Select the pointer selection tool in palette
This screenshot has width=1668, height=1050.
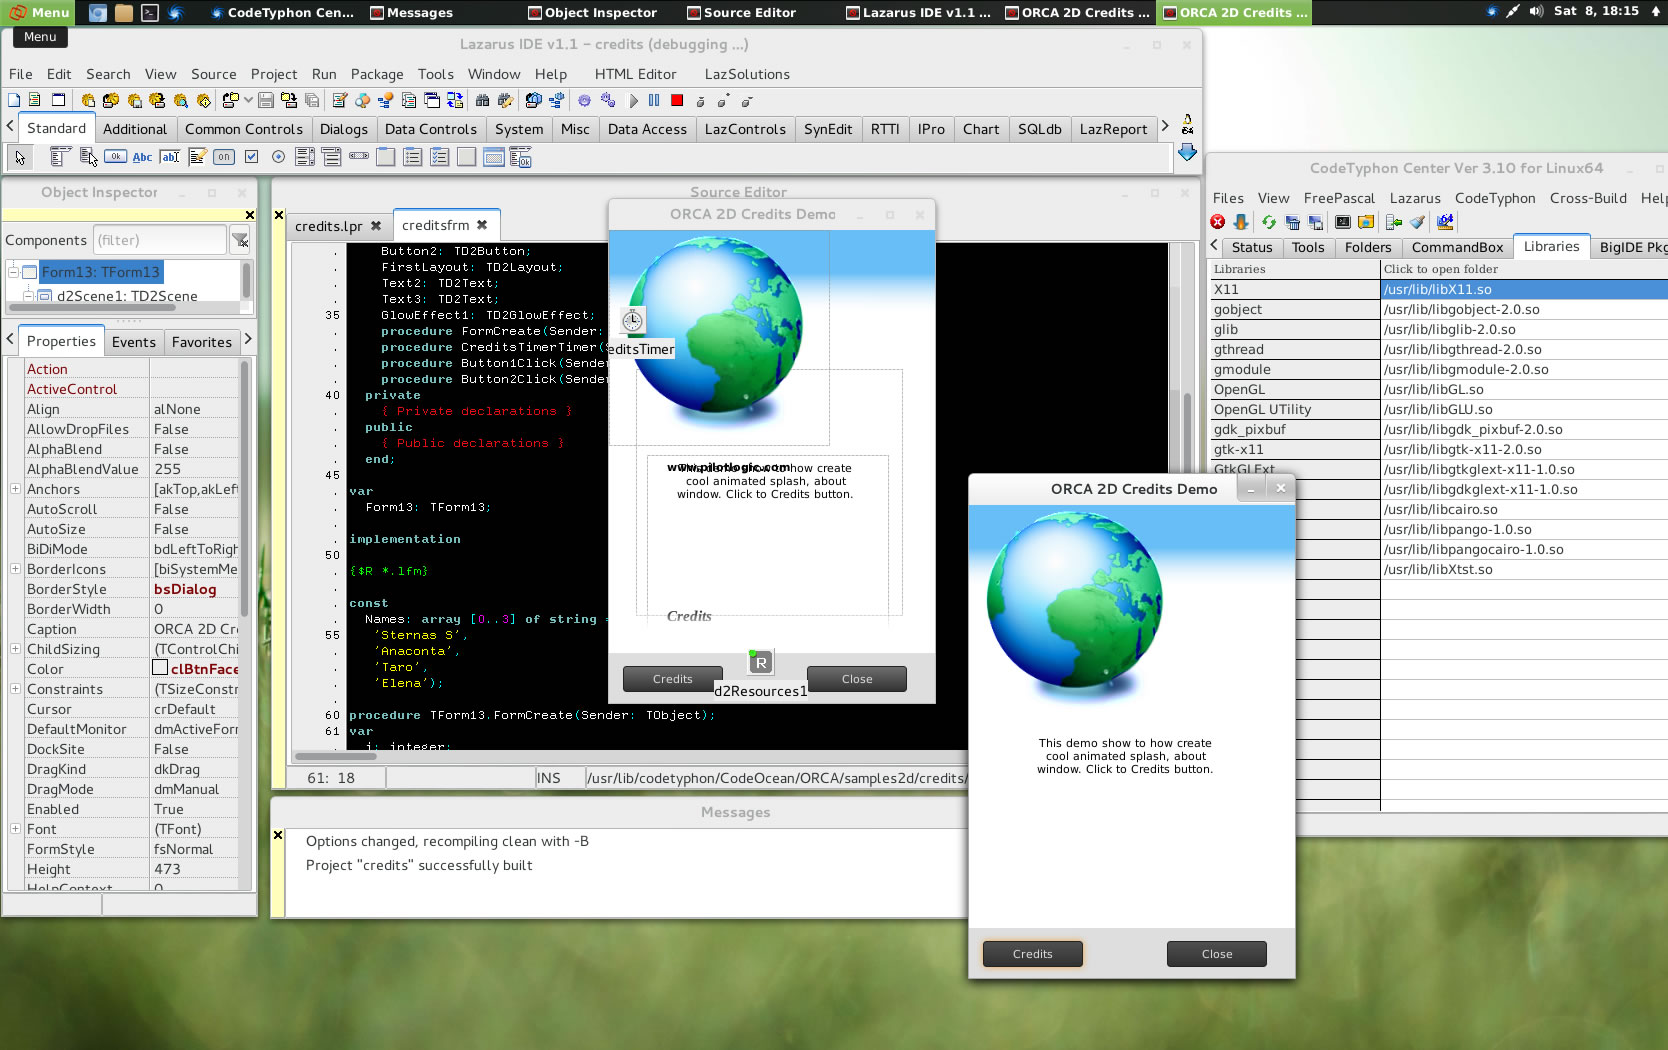tap(20, 157)
